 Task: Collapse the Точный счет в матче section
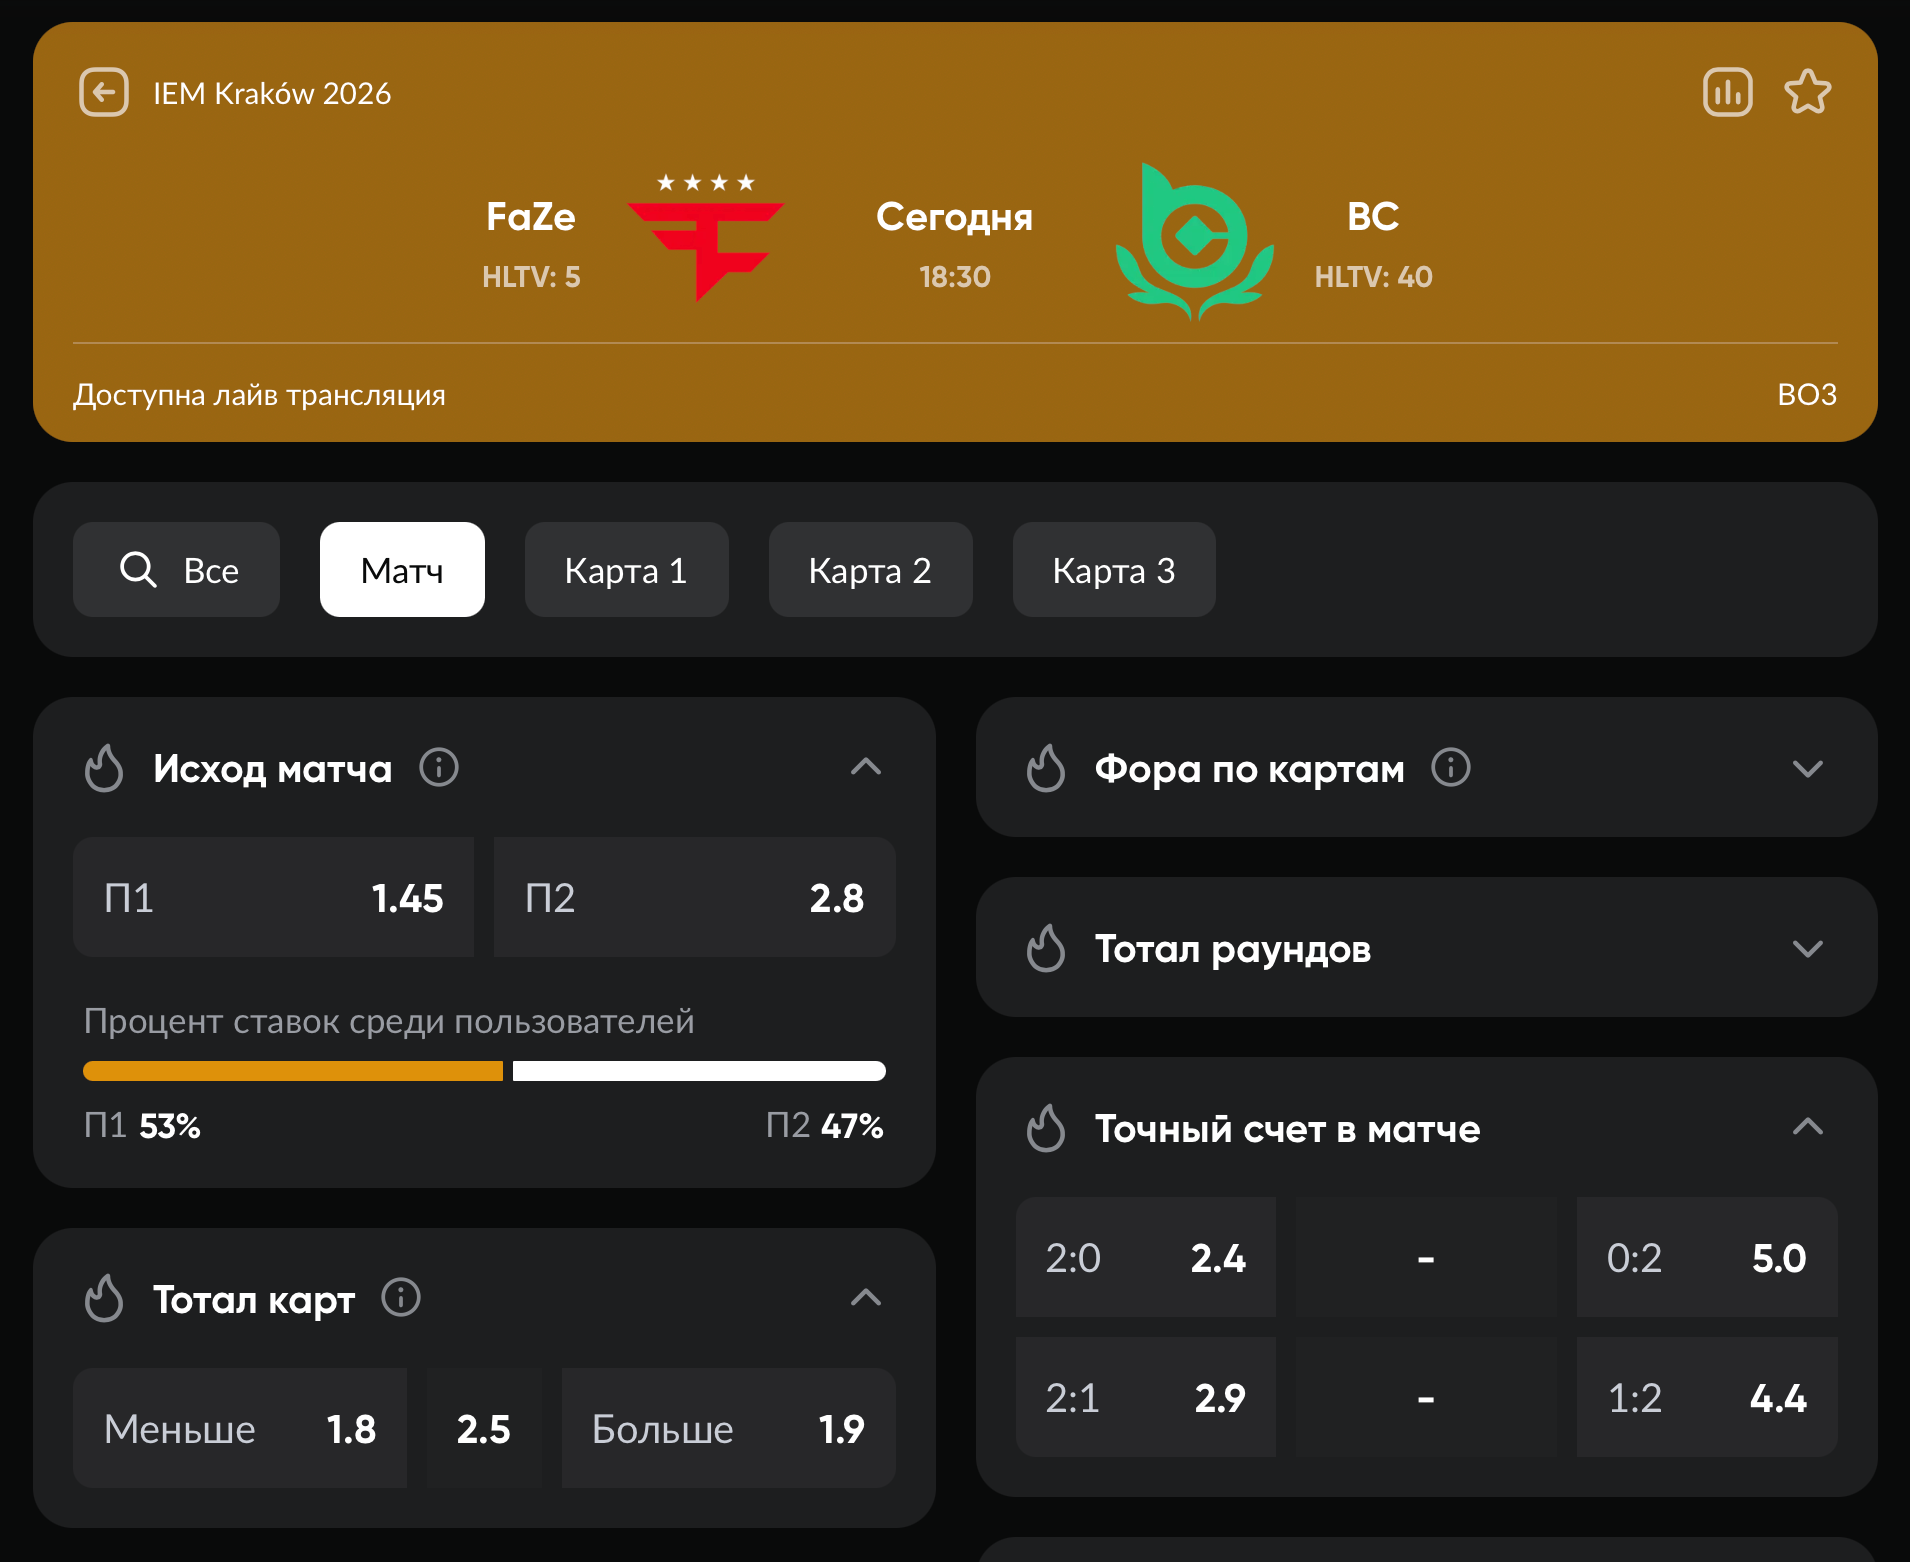(x=1807, y=1127)
